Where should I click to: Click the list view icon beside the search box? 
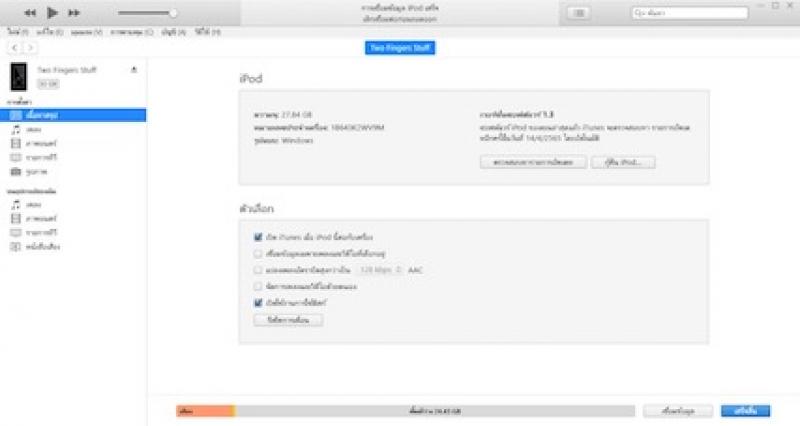[x=579, y=13]
